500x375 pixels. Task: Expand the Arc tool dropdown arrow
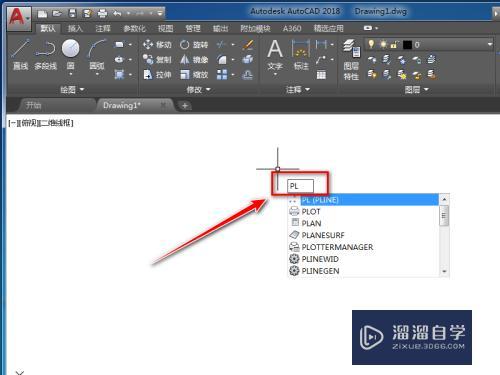97,74
